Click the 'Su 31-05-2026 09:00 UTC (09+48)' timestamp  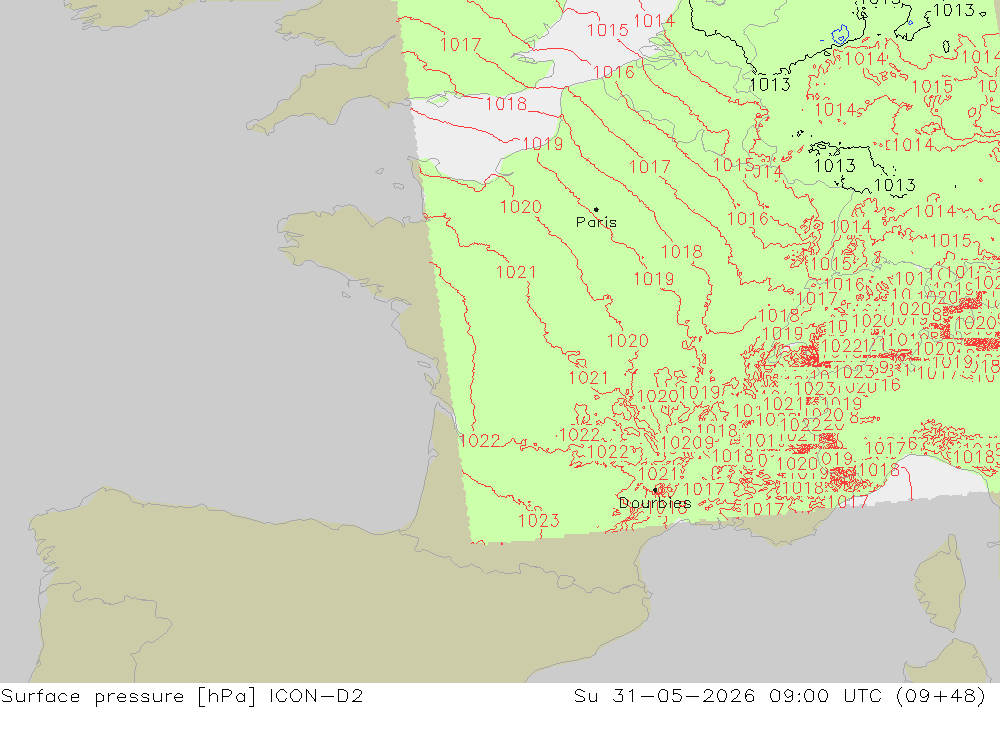(779, 696)
